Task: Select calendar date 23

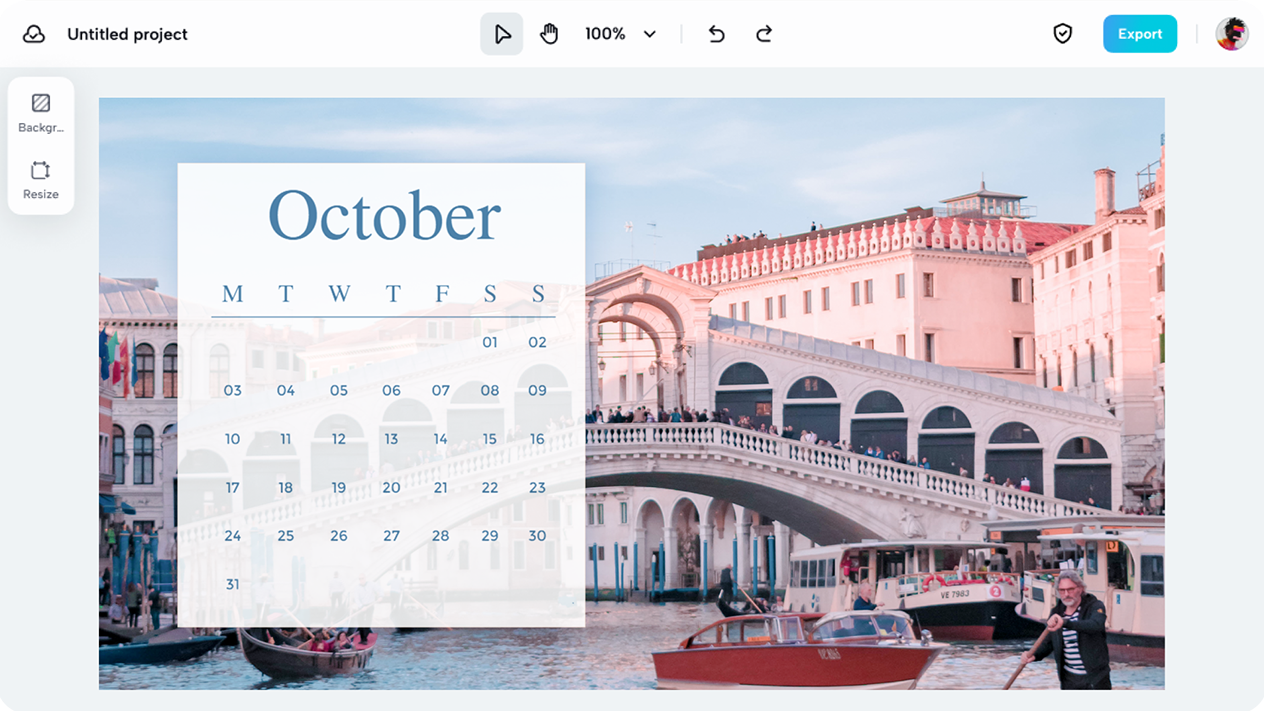Action: [538, 488]
